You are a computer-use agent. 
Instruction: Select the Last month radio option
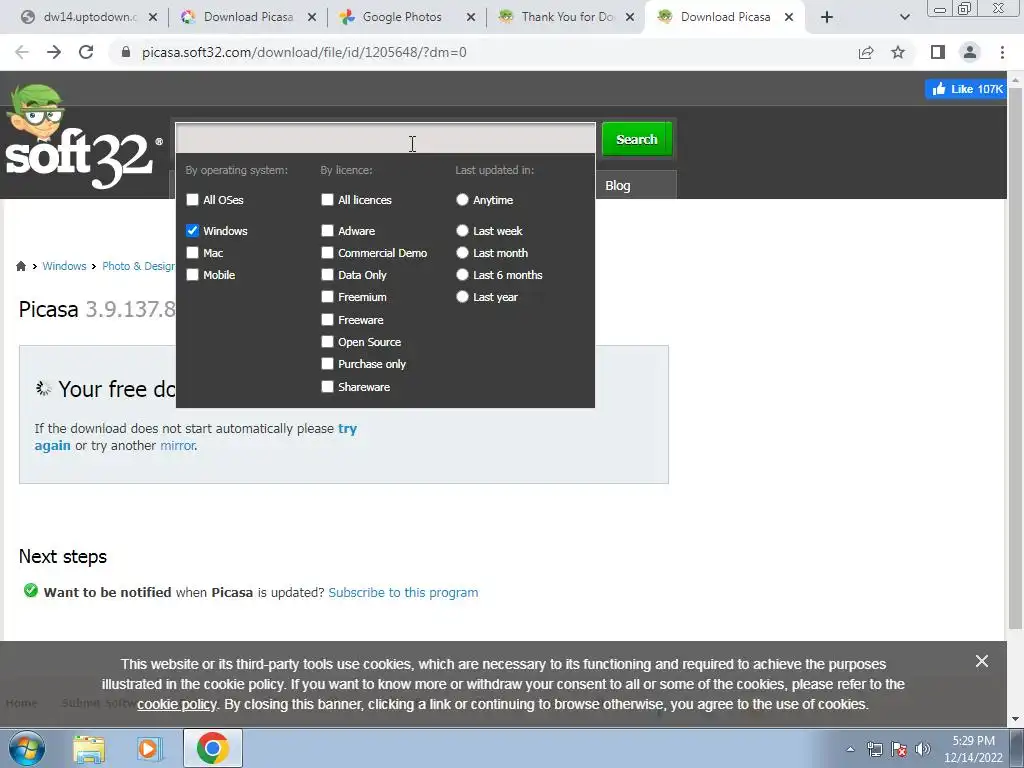(462, 253)
